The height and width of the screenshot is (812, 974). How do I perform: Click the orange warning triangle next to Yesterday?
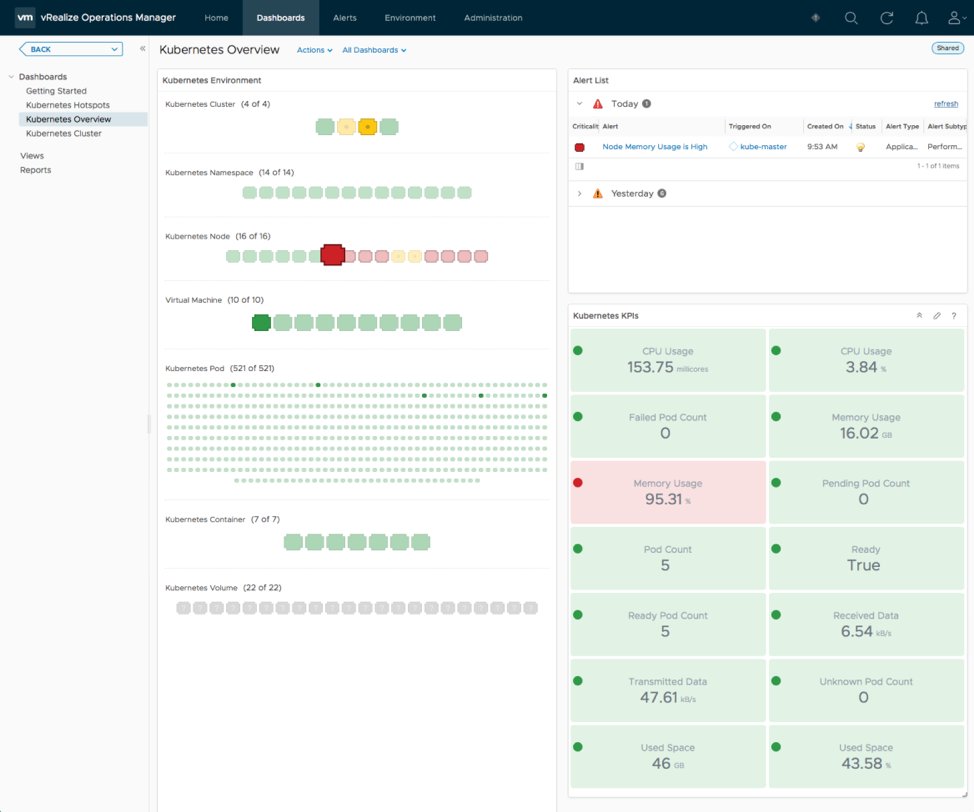click(598, 193)
